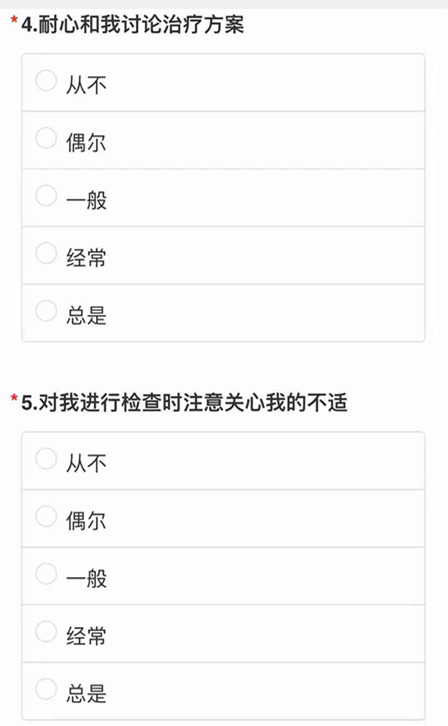
Task: Click the 从不 label under question 4
Action: coord(86,85)
